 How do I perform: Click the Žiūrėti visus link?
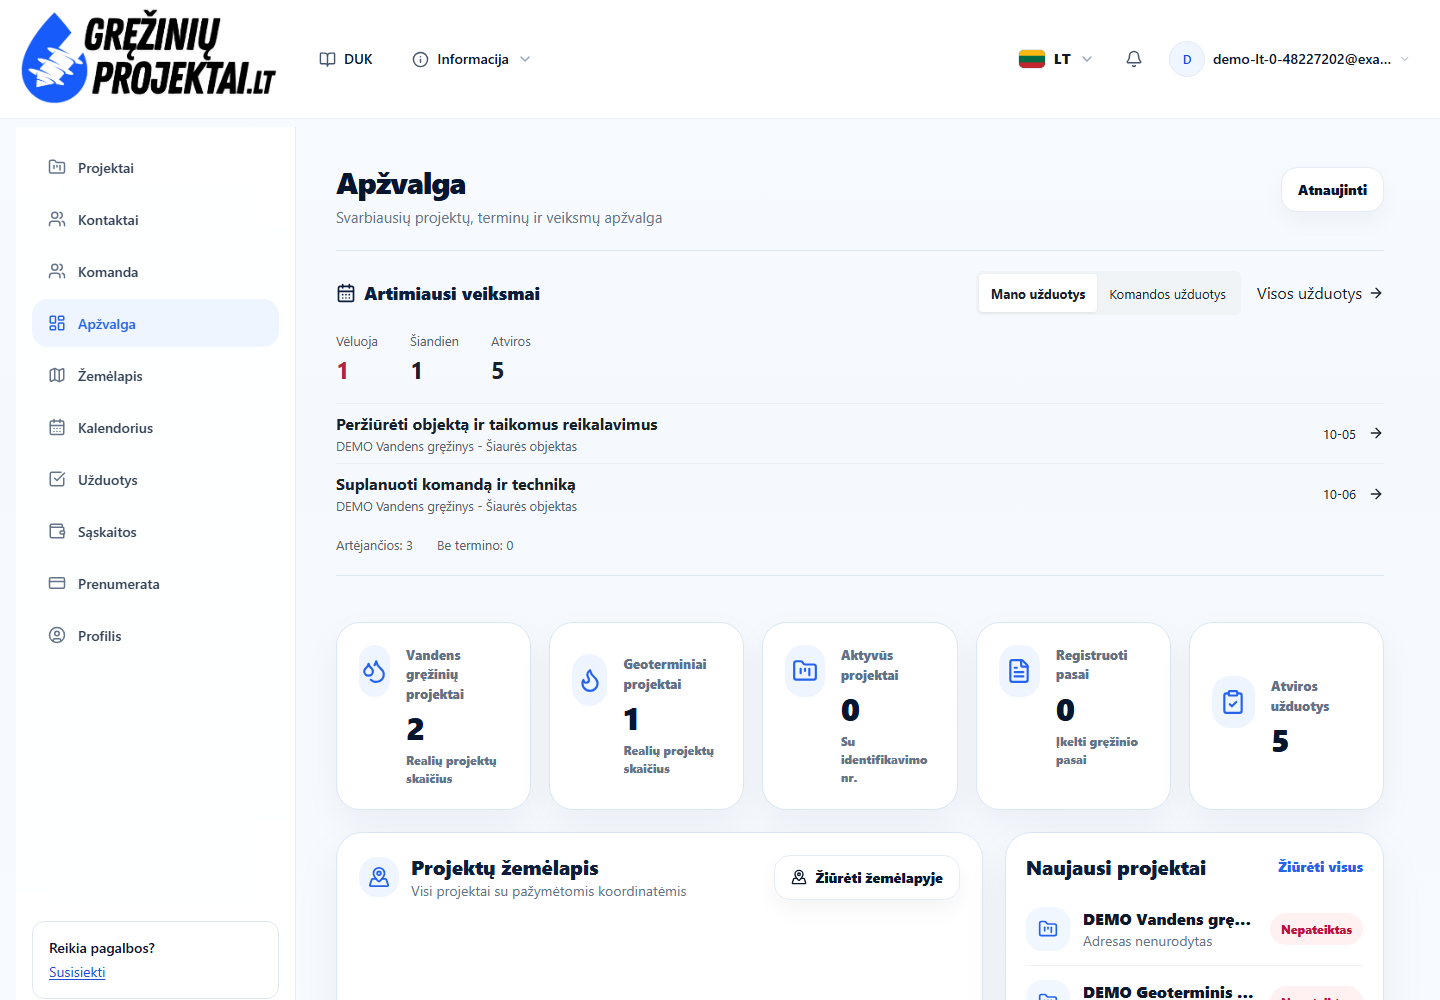click(1320, 867)
